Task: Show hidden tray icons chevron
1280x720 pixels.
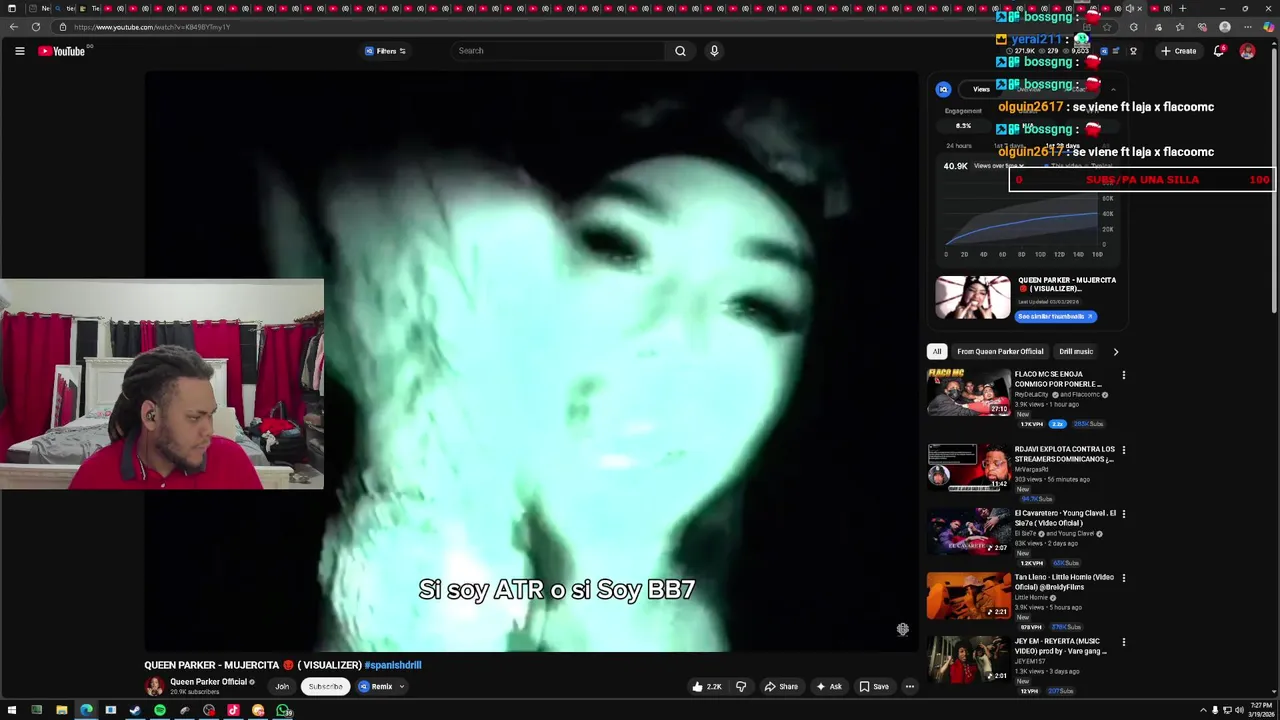Action: 1203,711
